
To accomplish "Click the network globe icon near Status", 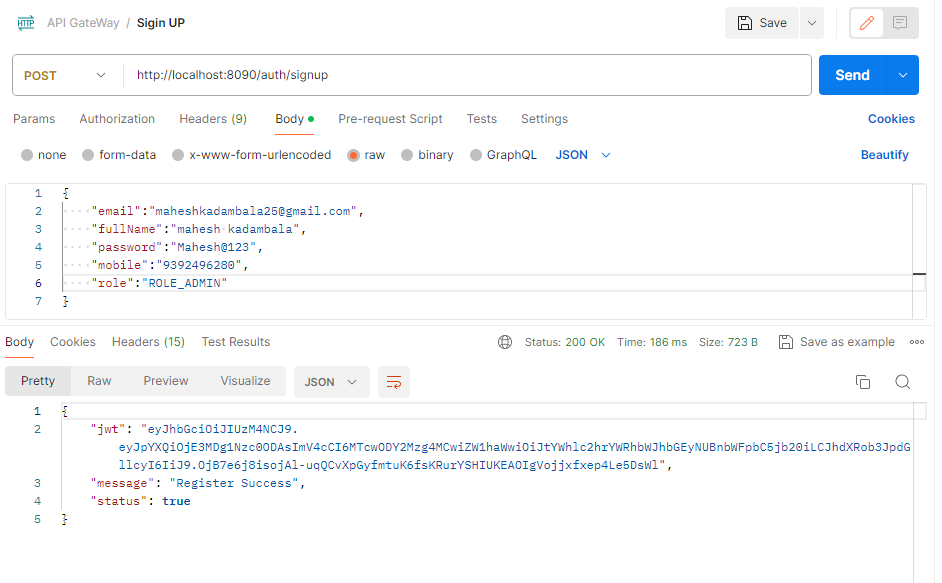I will [x=505, y=341].
